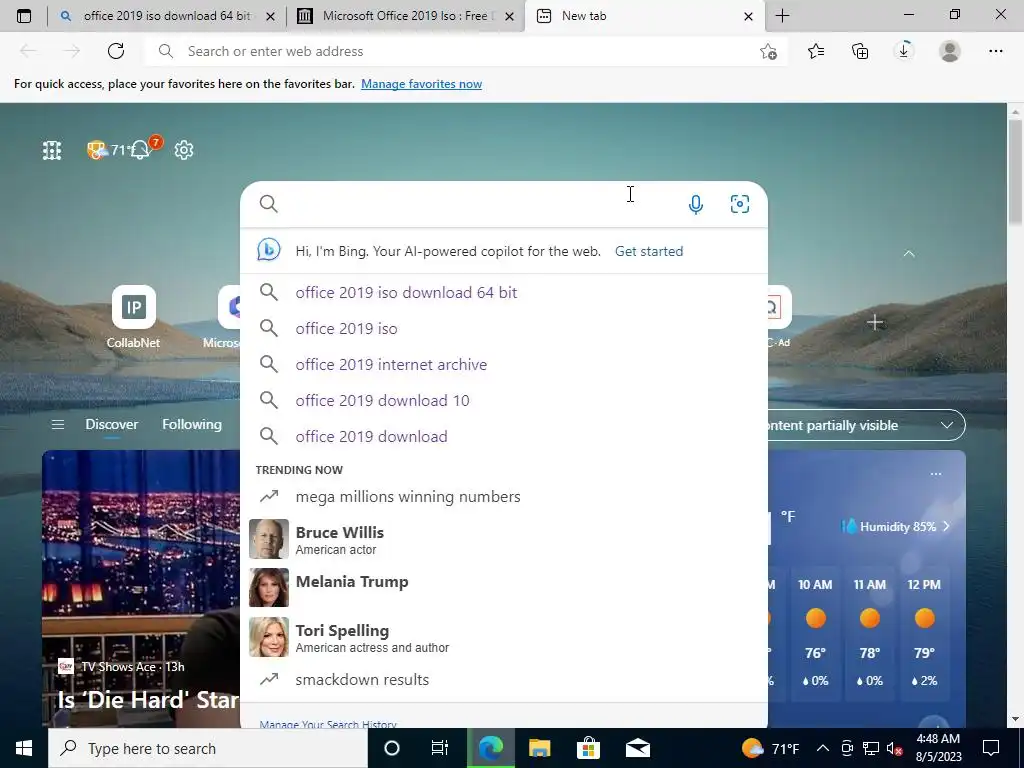The image size is (1024, 768).
Task: Search by voice microphone icon
Action: 696,204
